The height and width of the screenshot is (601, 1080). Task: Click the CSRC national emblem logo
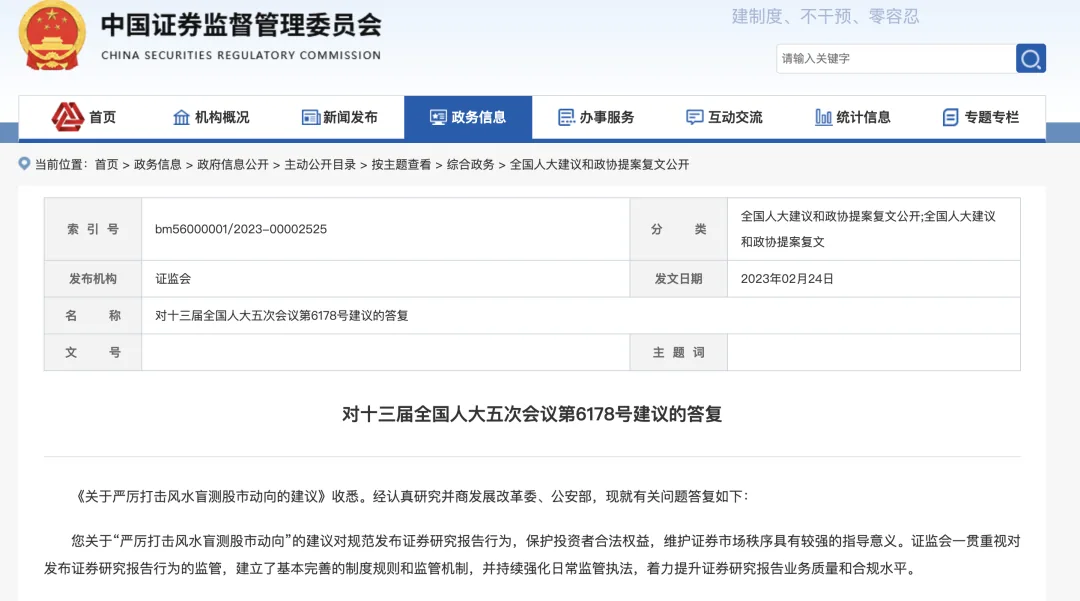pos(52,36)
